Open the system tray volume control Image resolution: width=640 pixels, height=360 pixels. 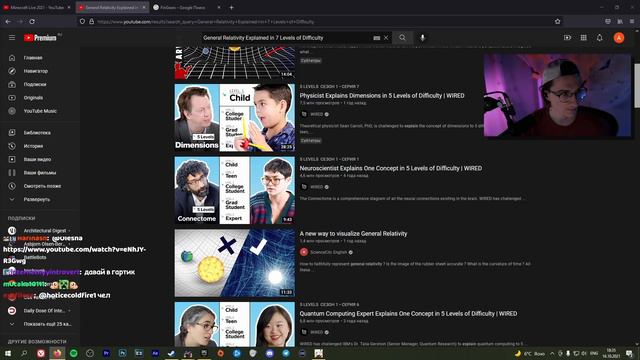point(584,353)
